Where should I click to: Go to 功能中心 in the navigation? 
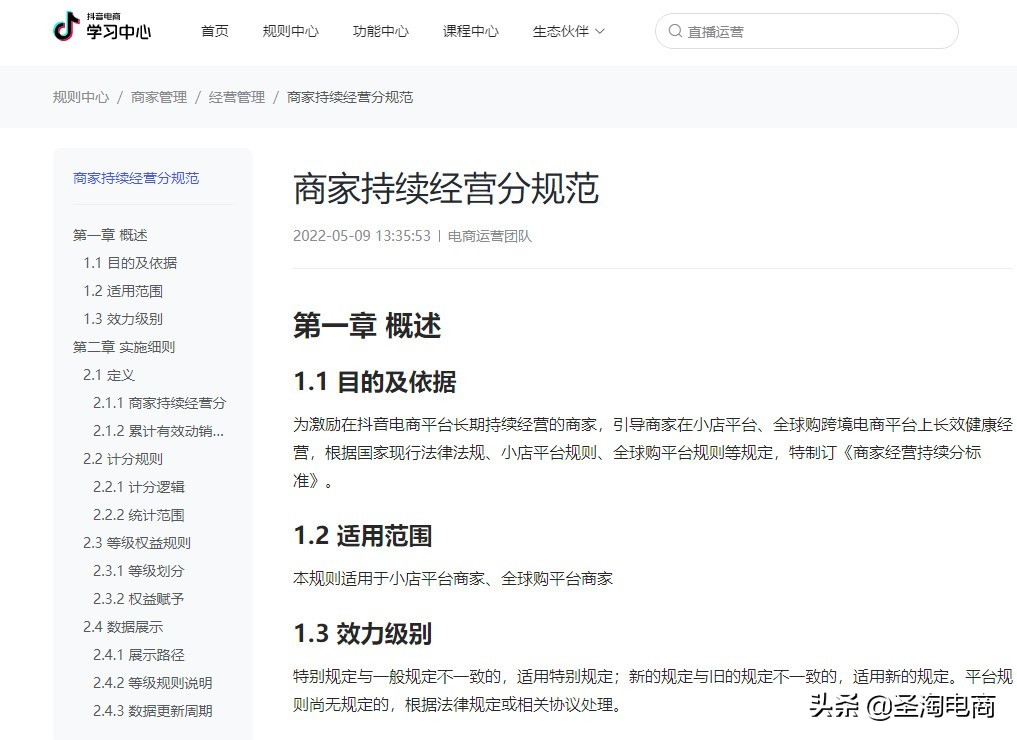[x=381, y=31]
